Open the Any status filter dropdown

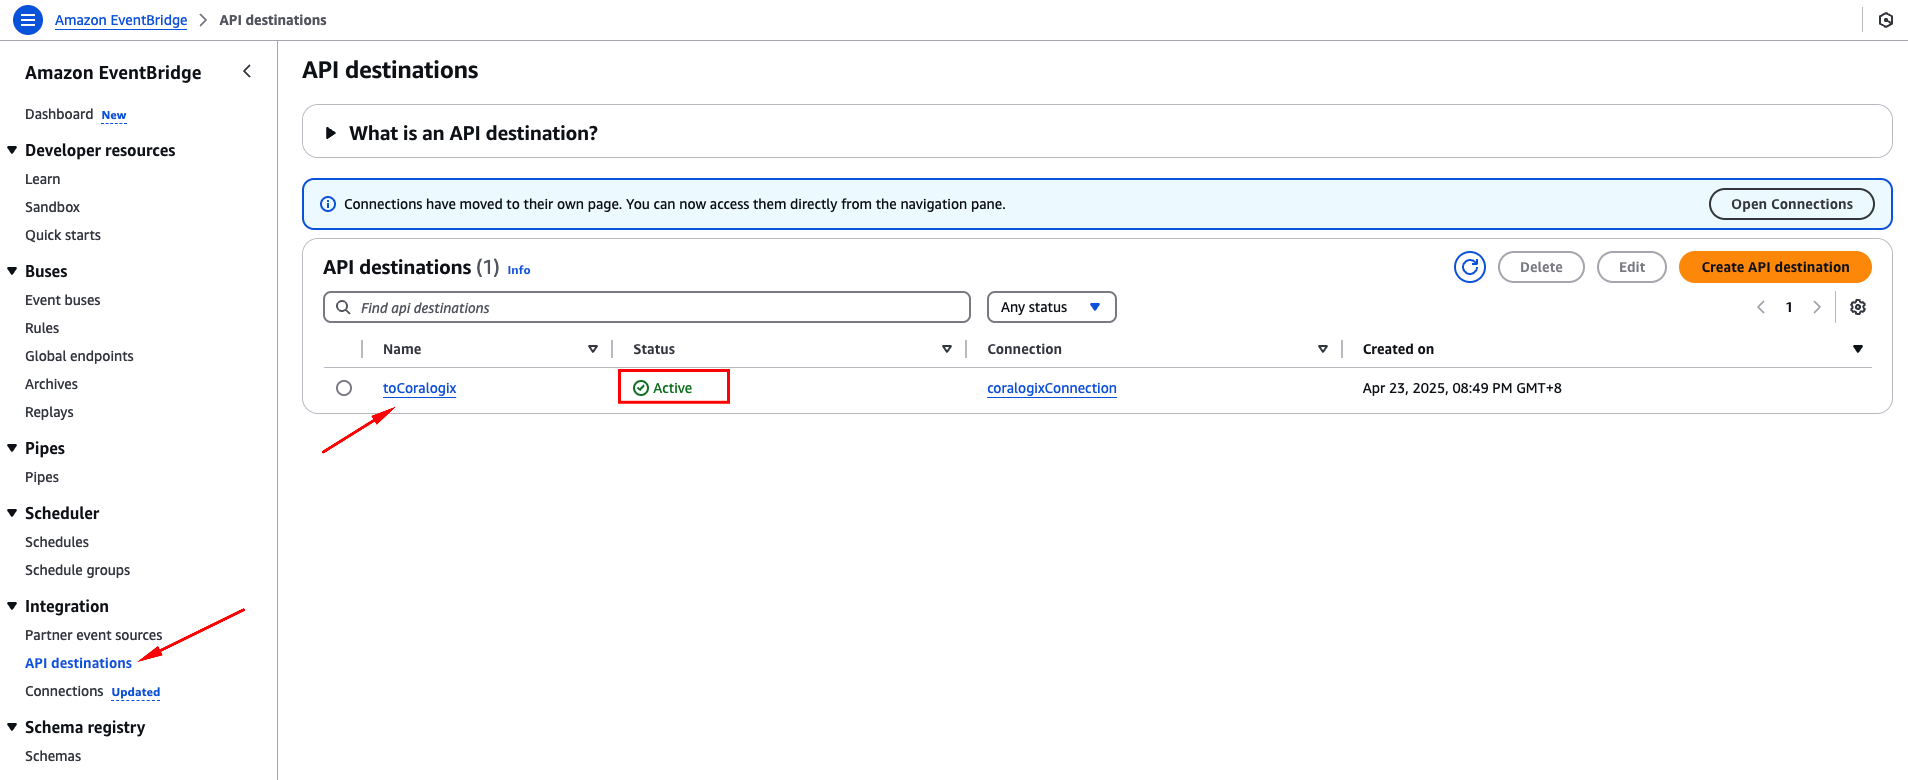pyautogui.click(x=1051, y=307)
